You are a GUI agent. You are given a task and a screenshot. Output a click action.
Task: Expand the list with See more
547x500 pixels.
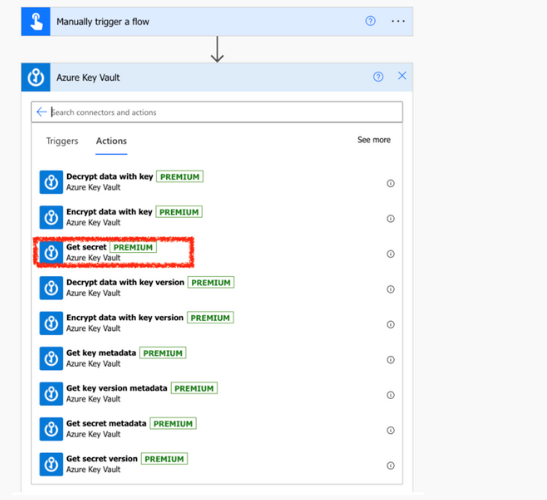coord(374,140)
